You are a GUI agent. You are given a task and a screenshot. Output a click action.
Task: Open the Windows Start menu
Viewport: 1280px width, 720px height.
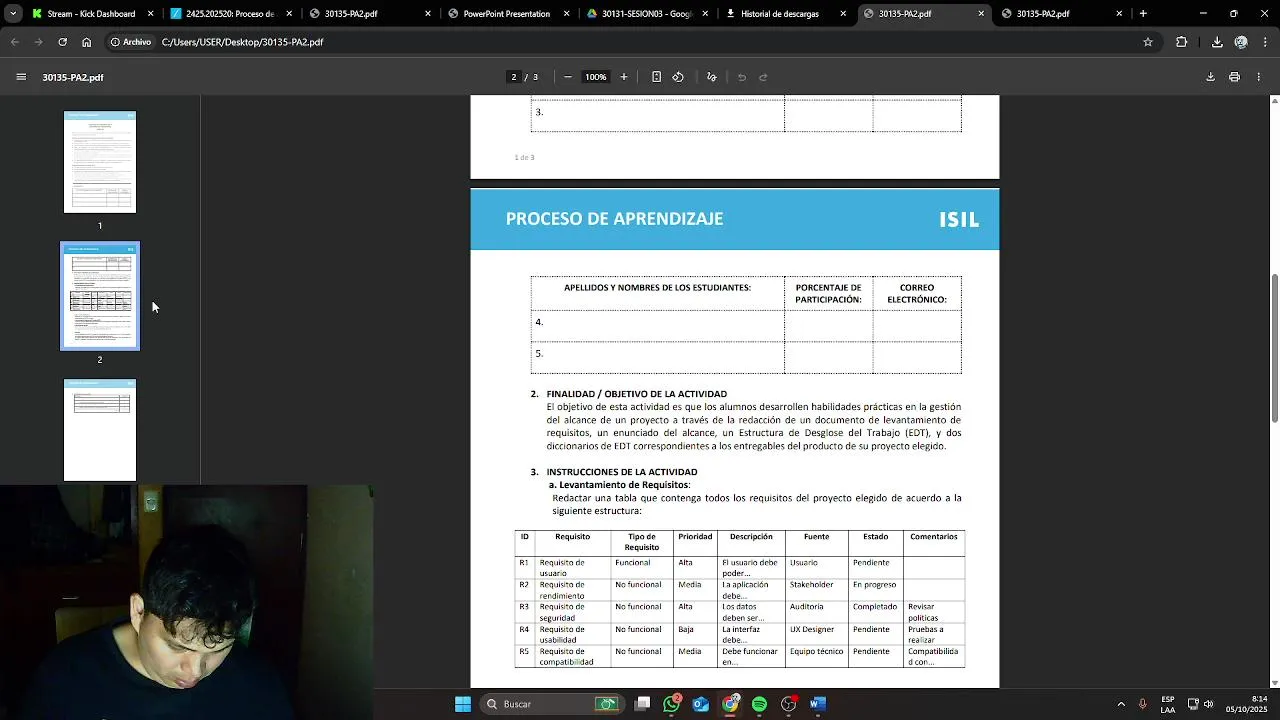(x=463, y=704)
